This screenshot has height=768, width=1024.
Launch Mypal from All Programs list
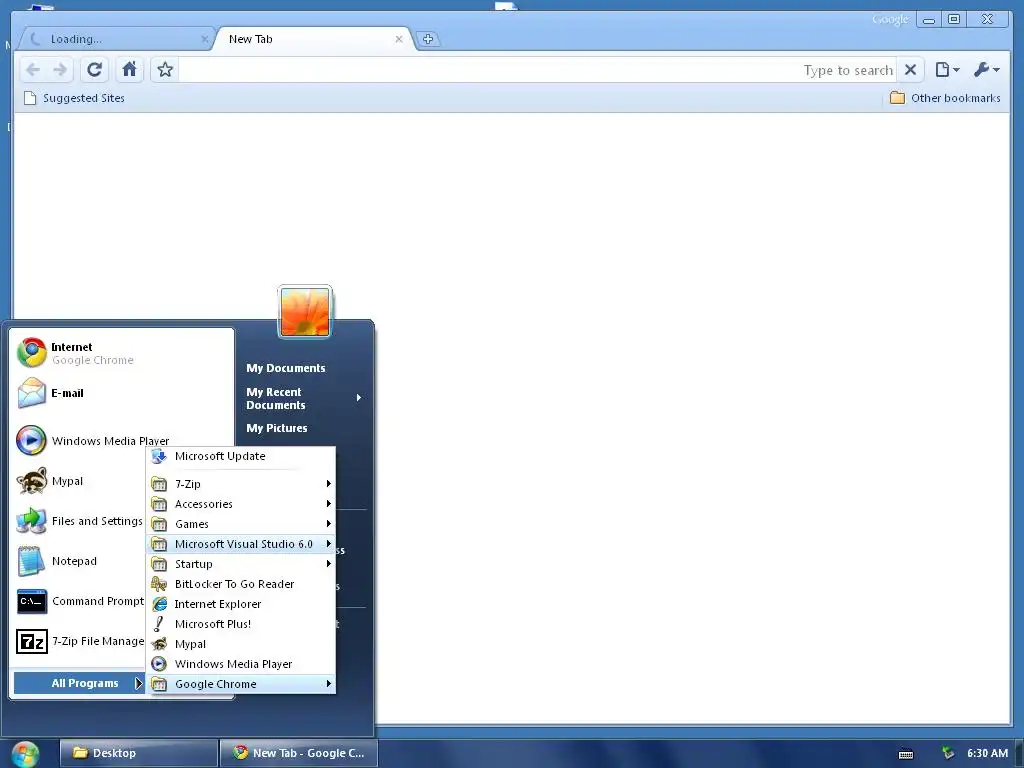pyautogui.click(x=241, y=644)
